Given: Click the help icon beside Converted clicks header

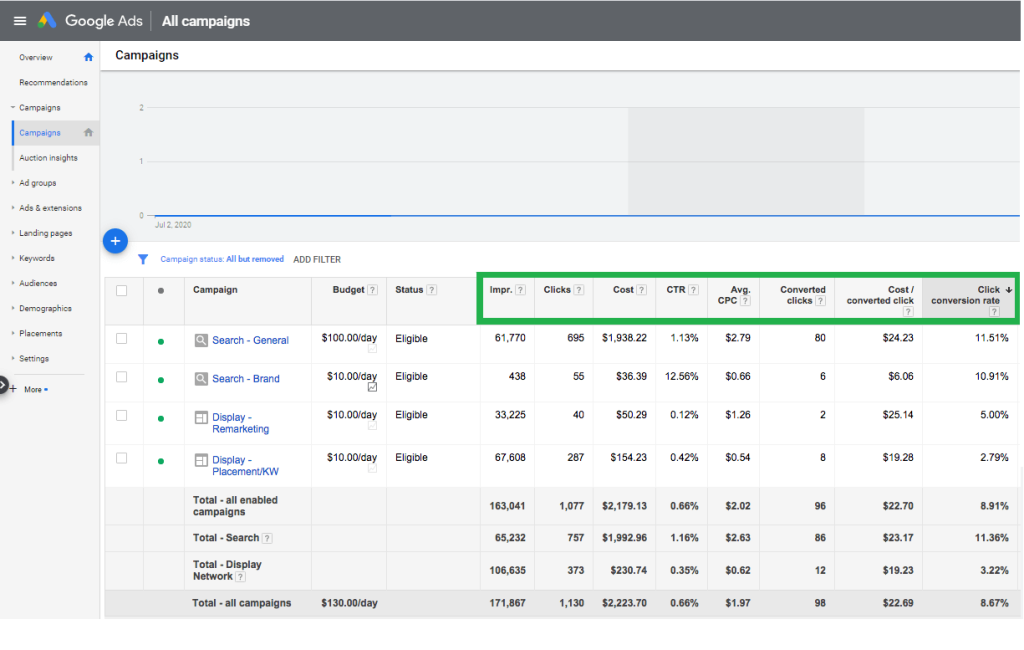Looking at the screenshot, I should [820, 301].
